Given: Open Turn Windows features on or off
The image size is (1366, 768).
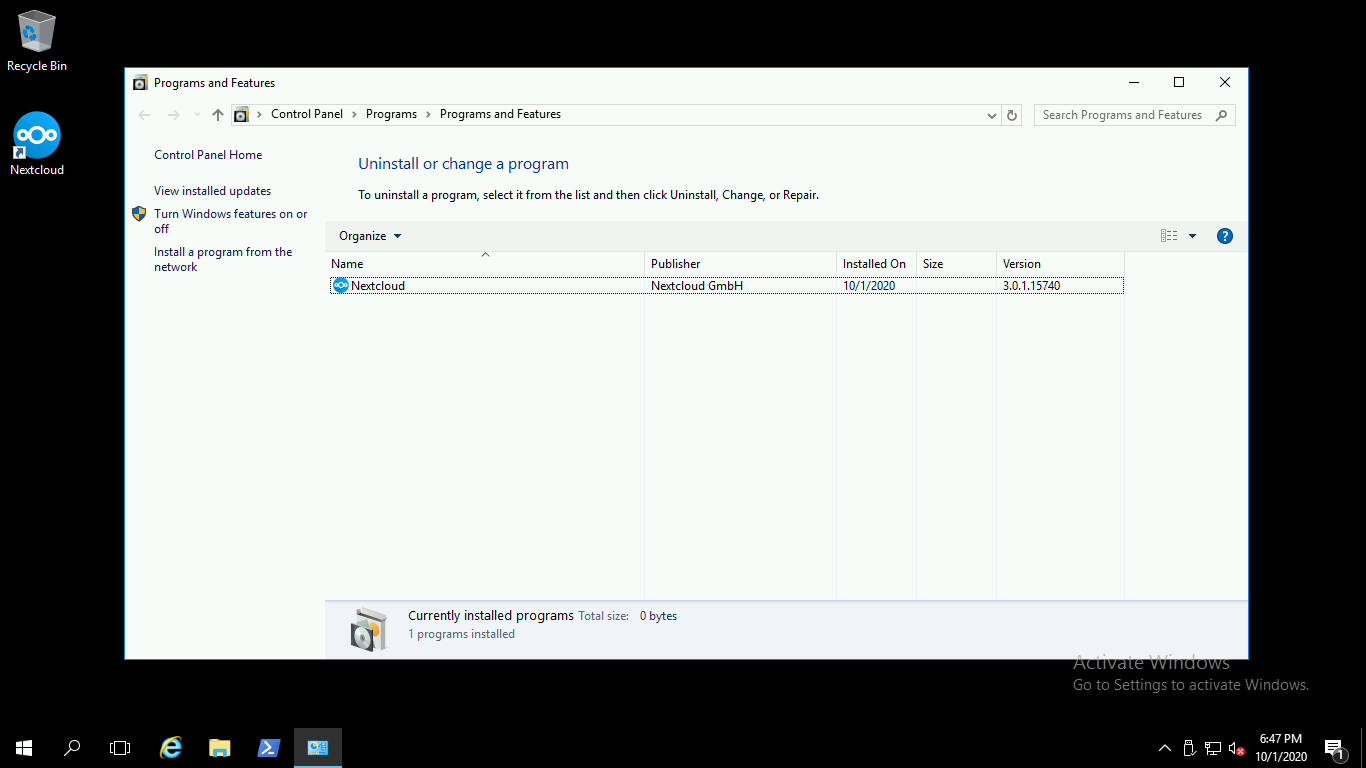Looking at the screenshot, I should tap(230, 221).
